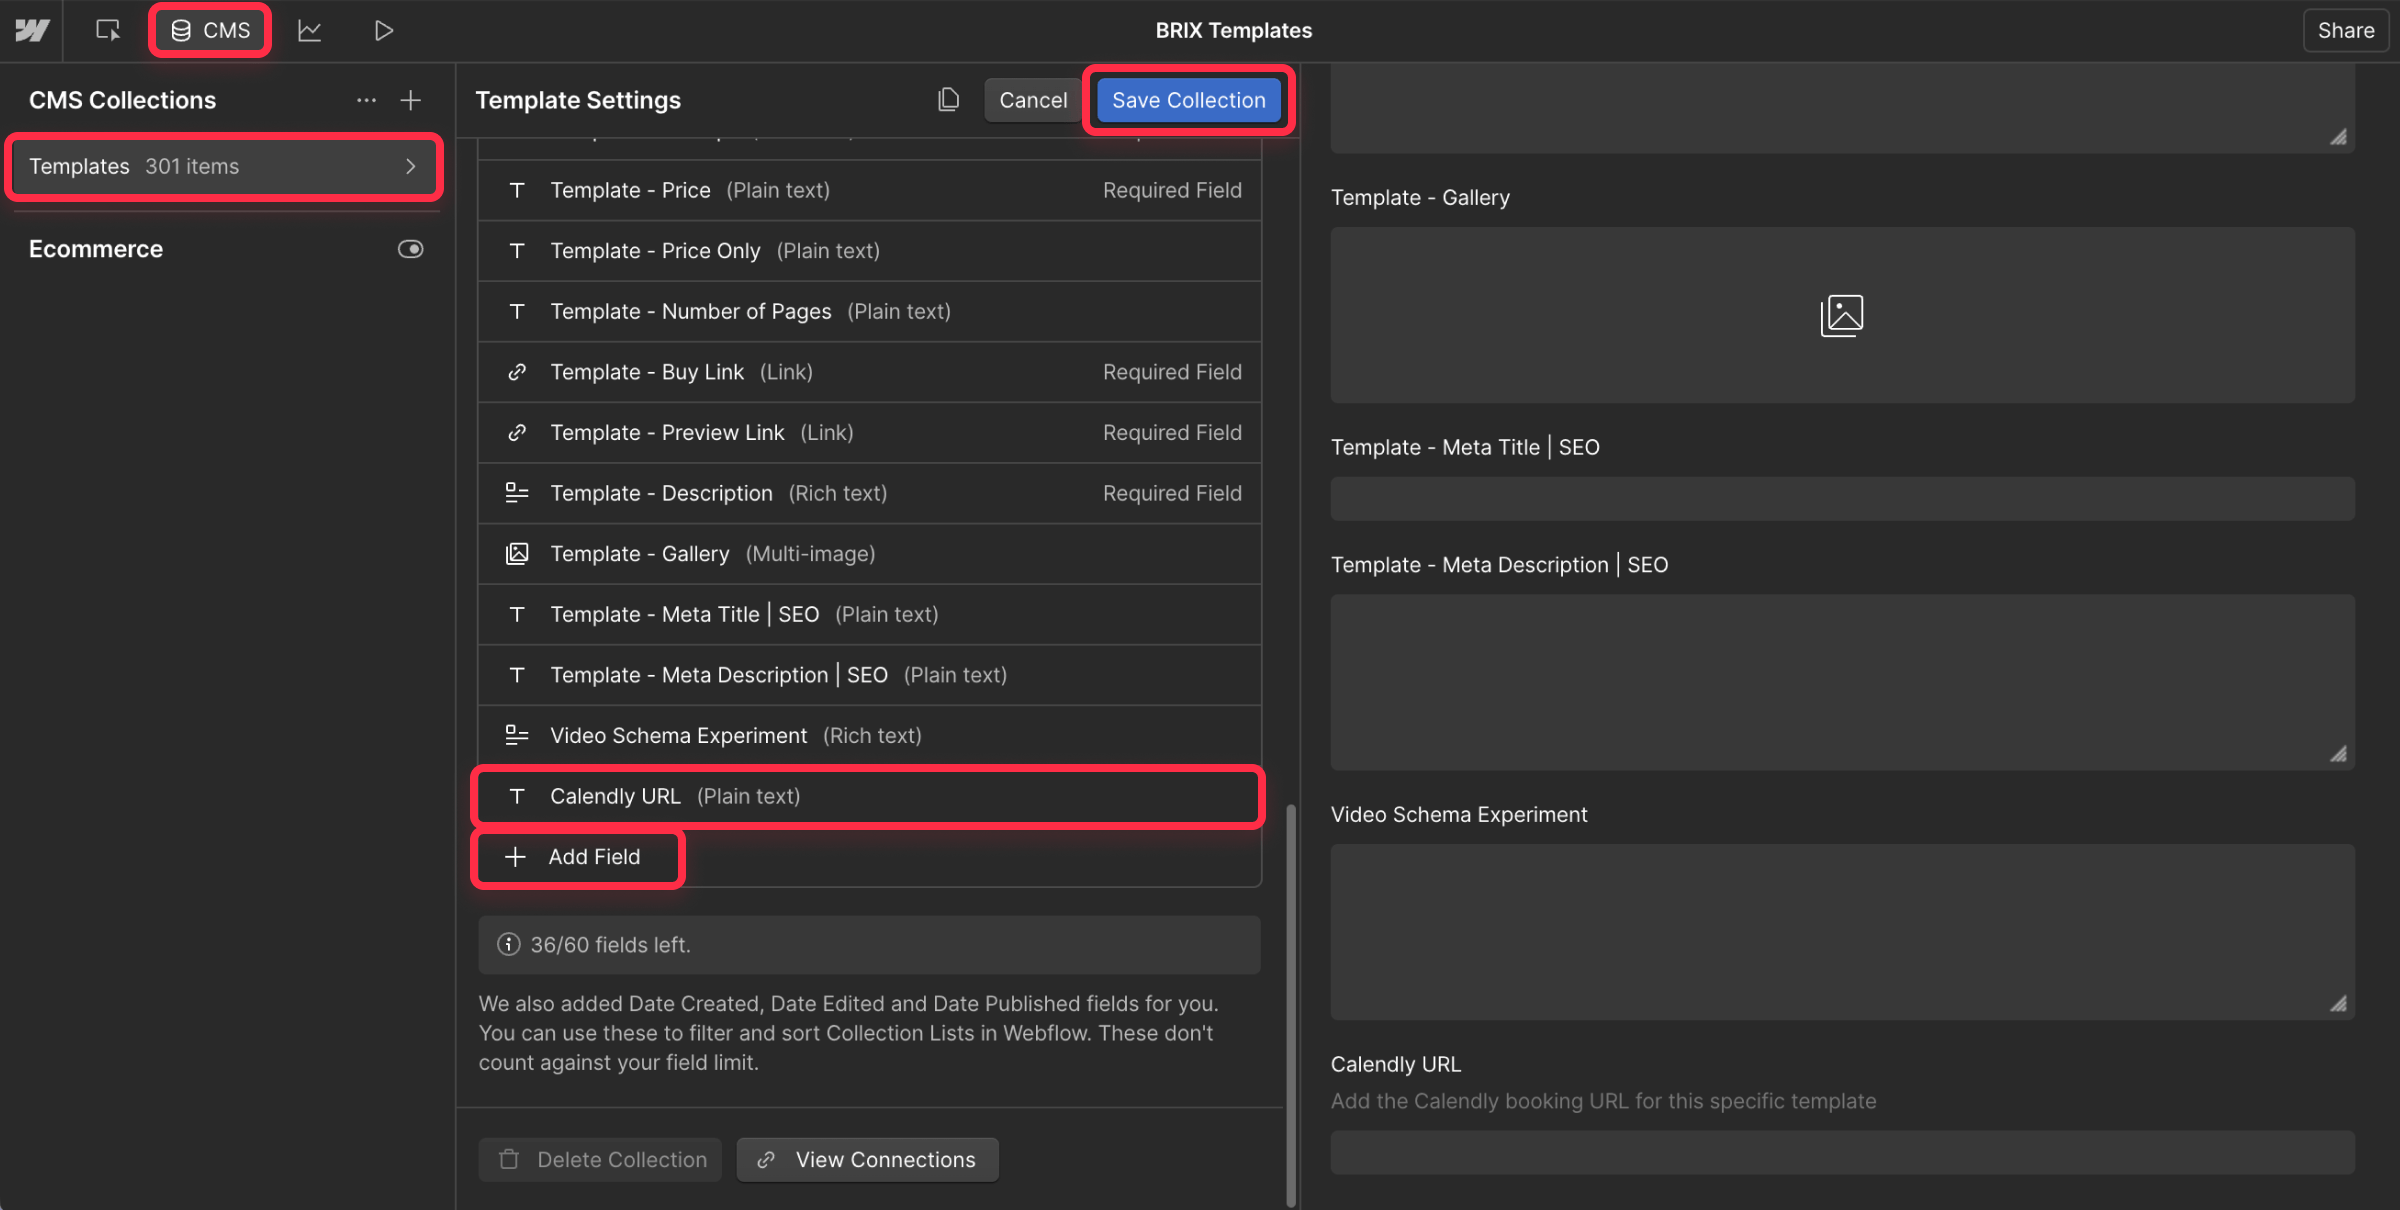Click the link icon on Buy Link row
The width and height of the screenshot is (2400, 1210).
[517, 372]
